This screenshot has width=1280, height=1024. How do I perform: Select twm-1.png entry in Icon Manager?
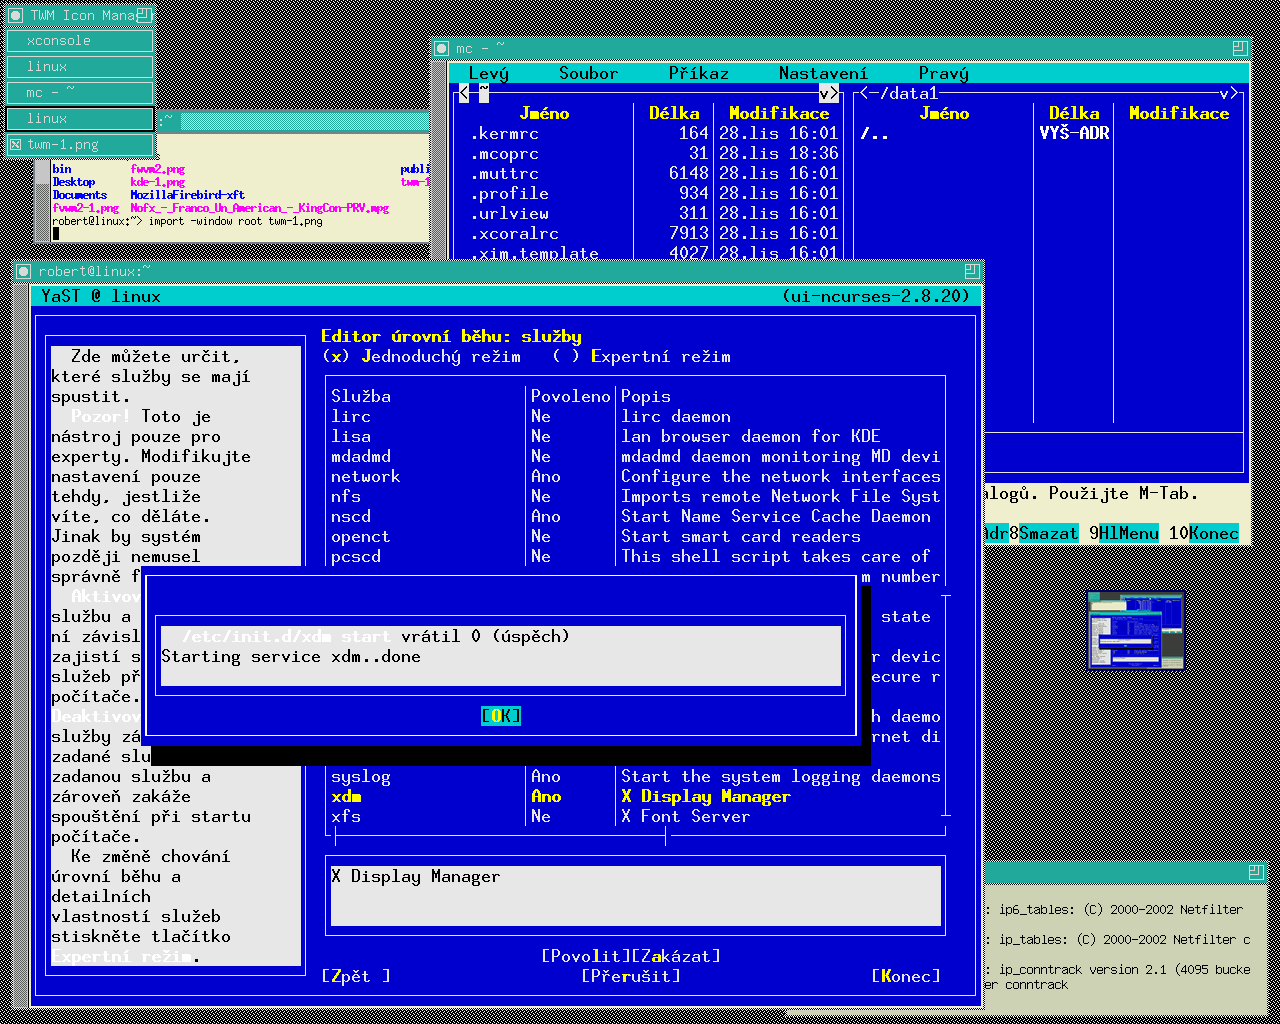[80, 145]
